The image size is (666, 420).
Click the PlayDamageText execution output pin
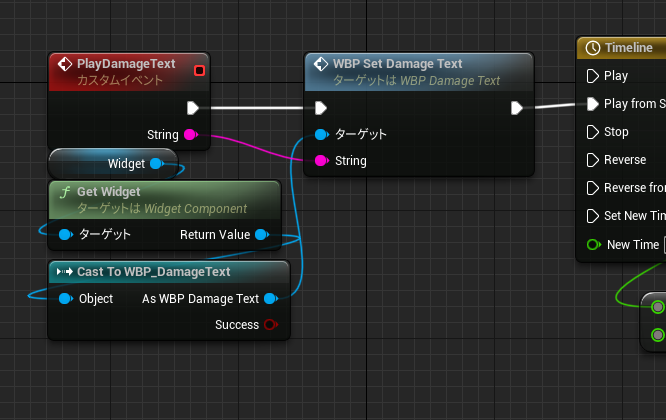193,108
